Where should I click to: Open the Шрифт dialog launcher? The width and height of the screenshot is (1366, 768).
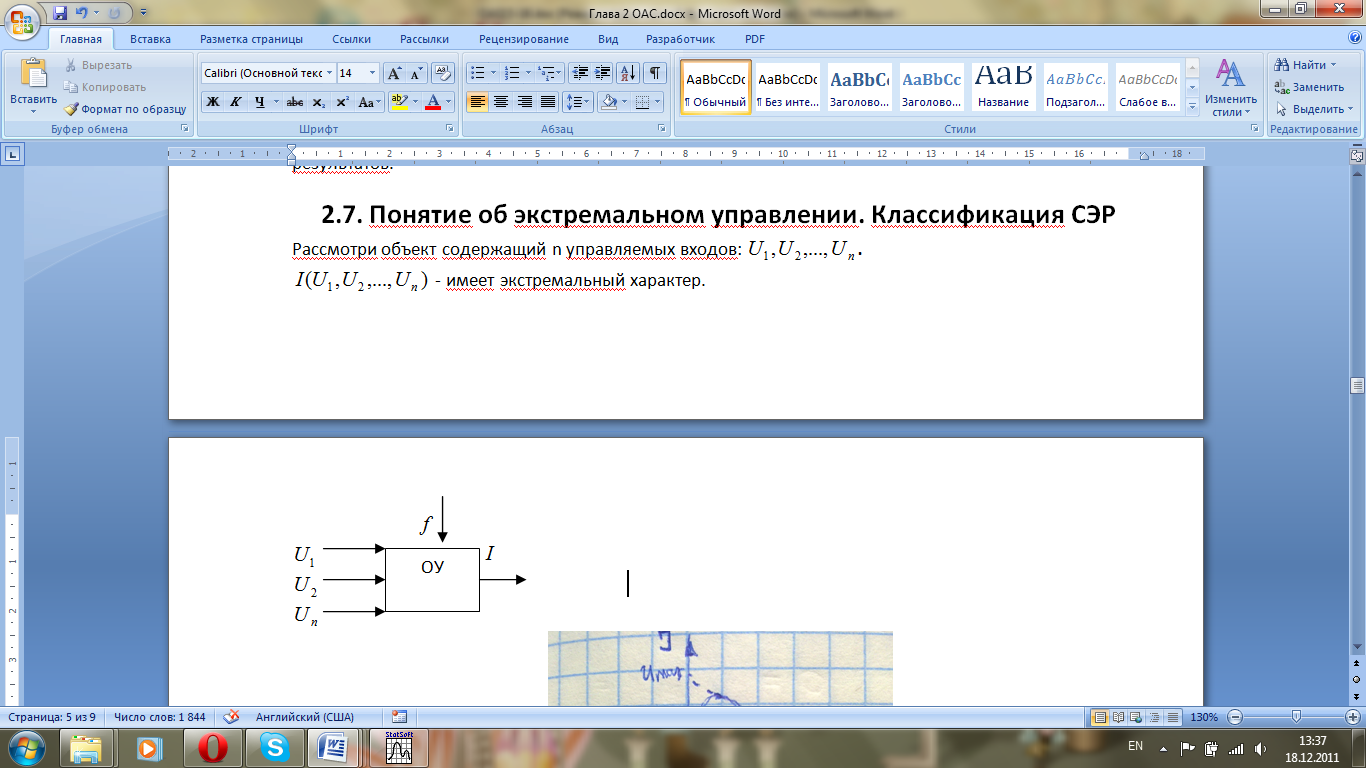click(x=450, y=129)
